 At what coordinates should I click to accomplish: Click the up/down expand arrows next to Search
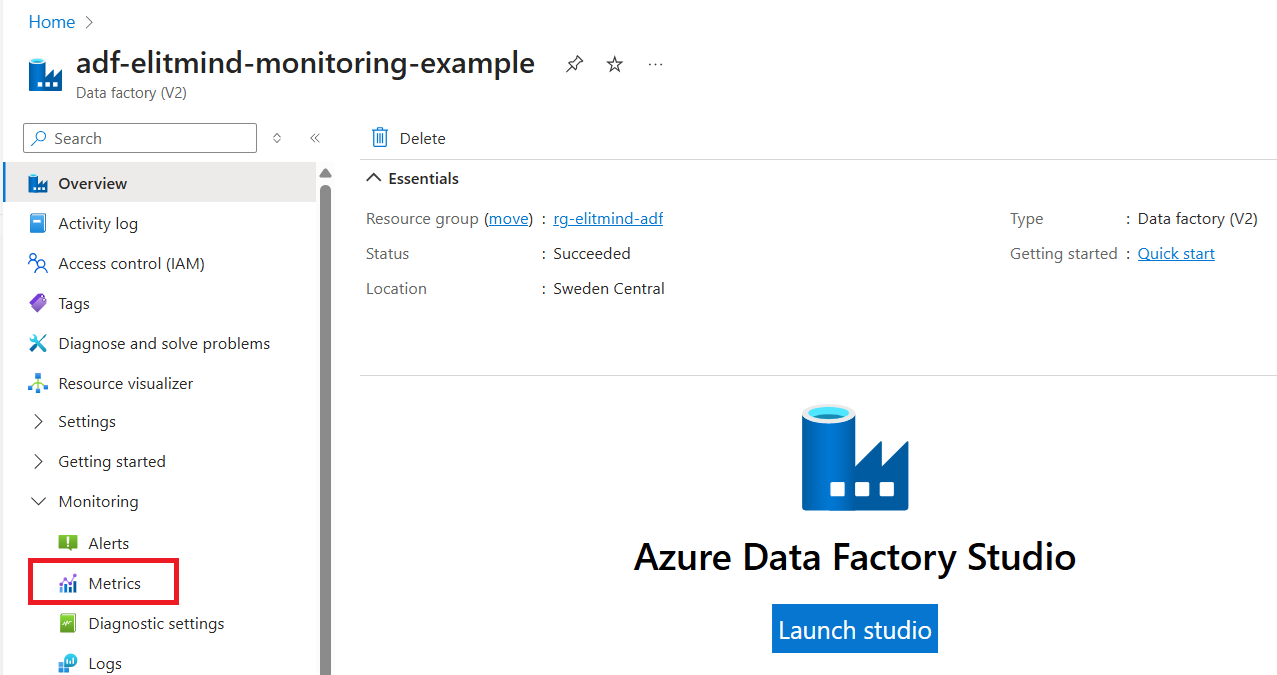tap(277, 138)
